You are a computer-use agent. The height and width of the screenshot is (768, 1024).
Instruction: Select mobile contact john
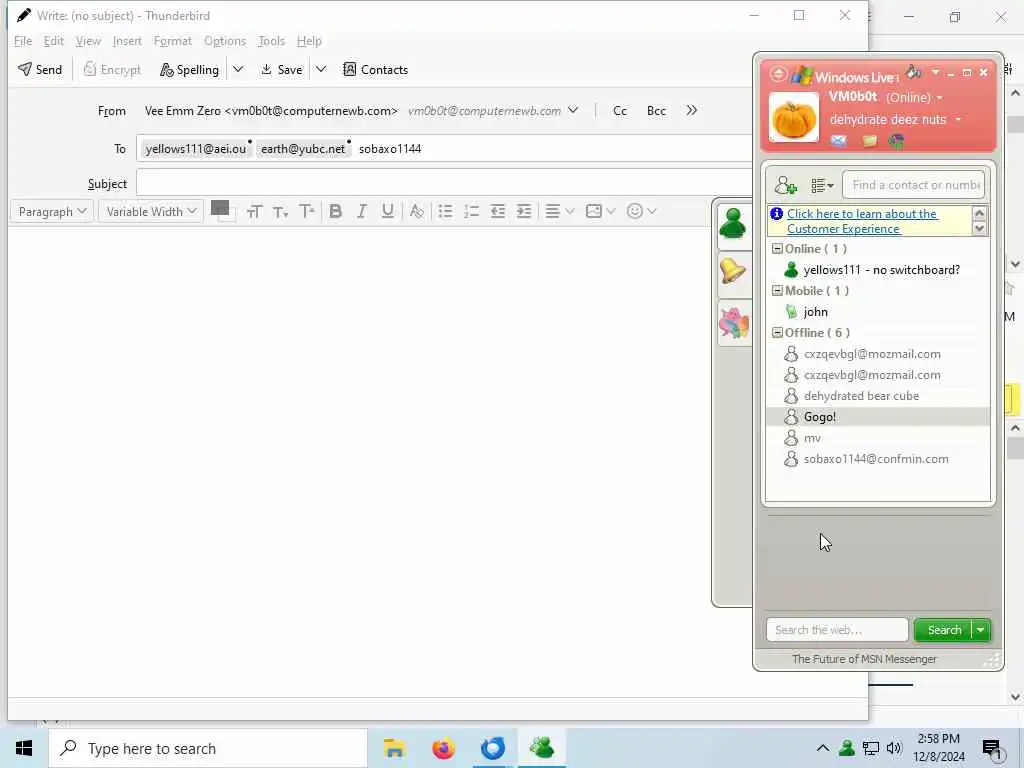click(878, 312)
